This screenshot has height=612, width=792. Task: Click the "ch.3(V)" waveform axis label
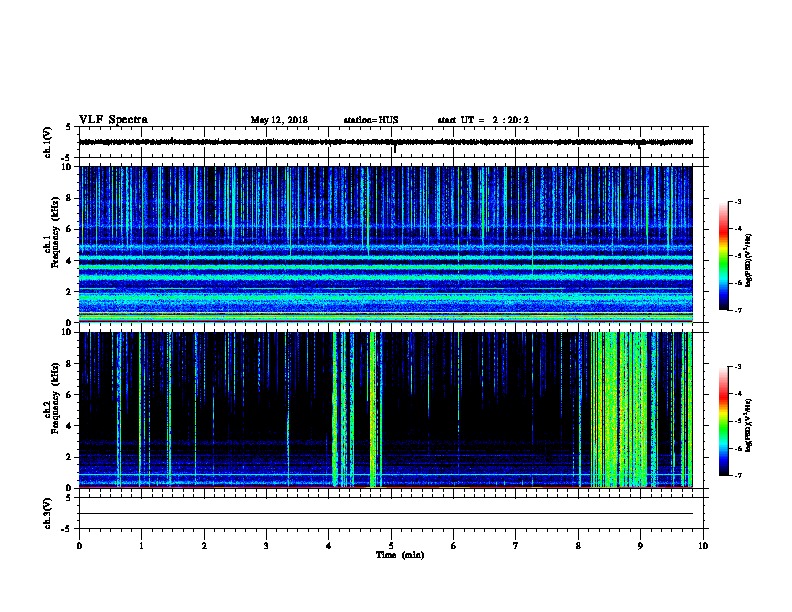(48, 513)
